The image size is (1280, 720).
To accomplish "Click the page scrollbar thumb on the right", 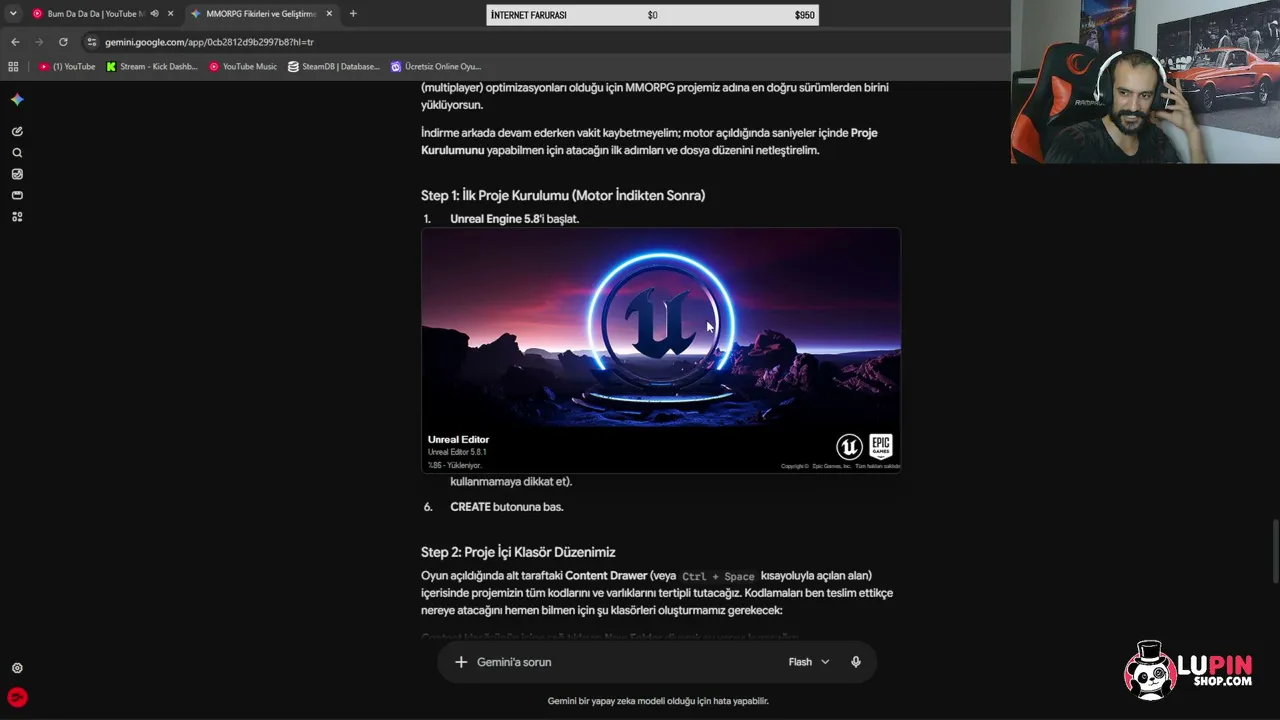I will [x=1276, y=550].
